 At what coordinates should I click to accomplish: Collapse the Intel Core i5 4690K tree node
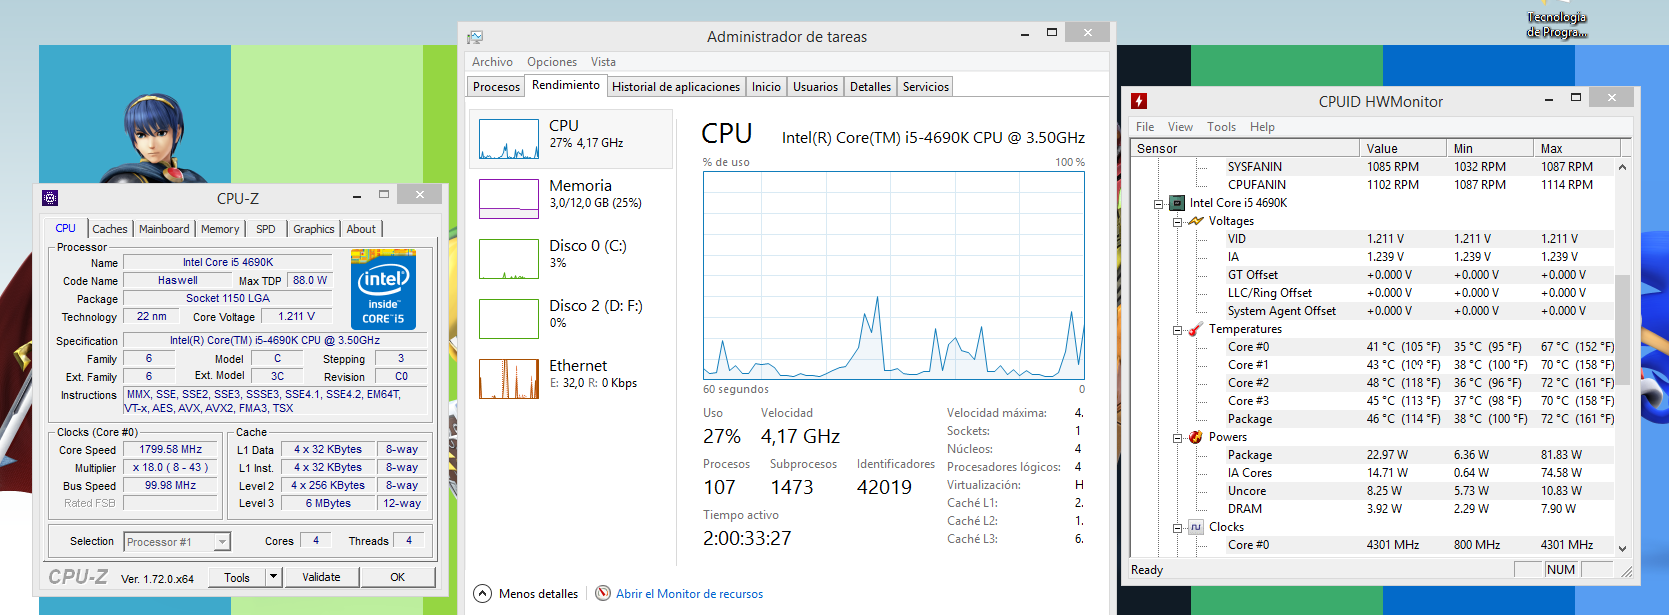(x=1159, y=204)
